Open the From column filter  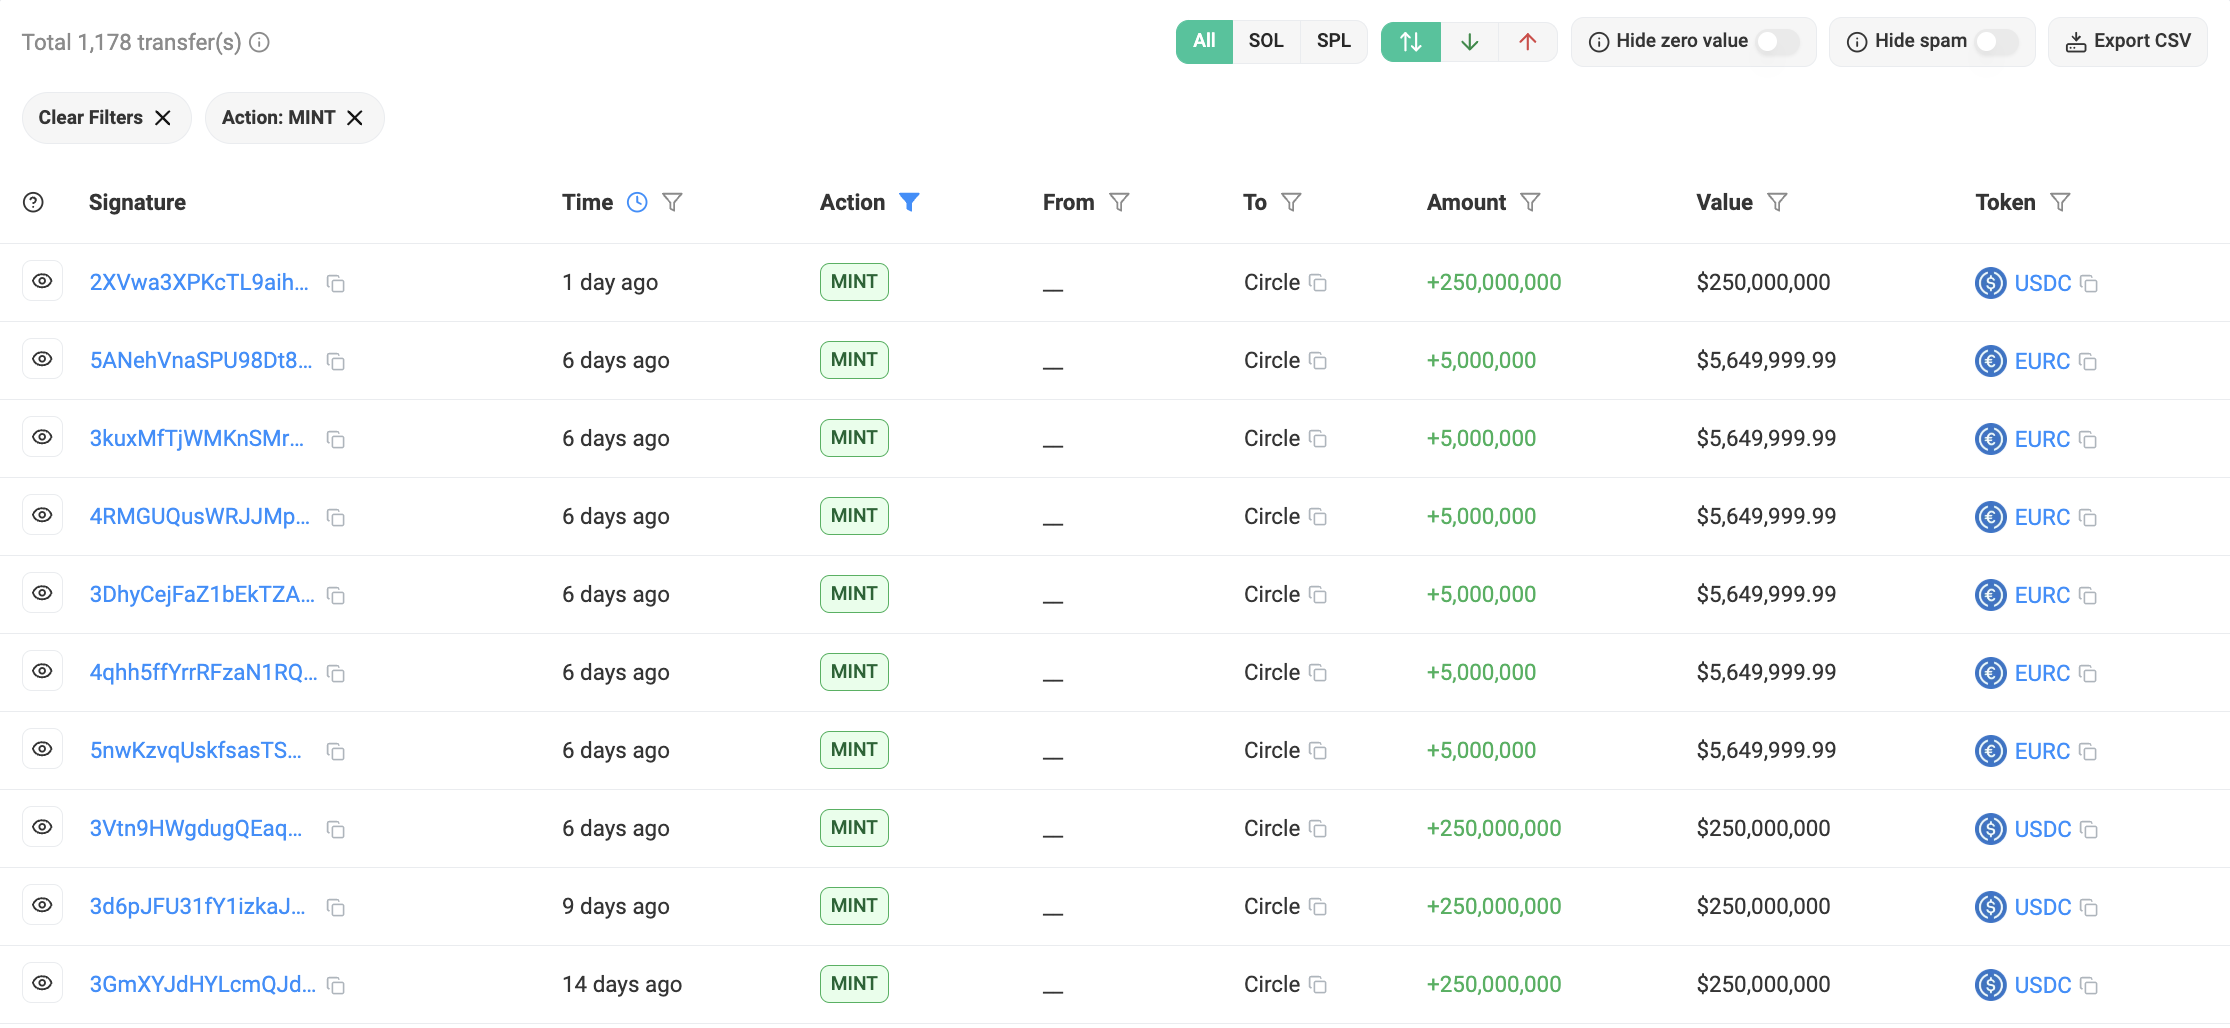point(1119,202)
